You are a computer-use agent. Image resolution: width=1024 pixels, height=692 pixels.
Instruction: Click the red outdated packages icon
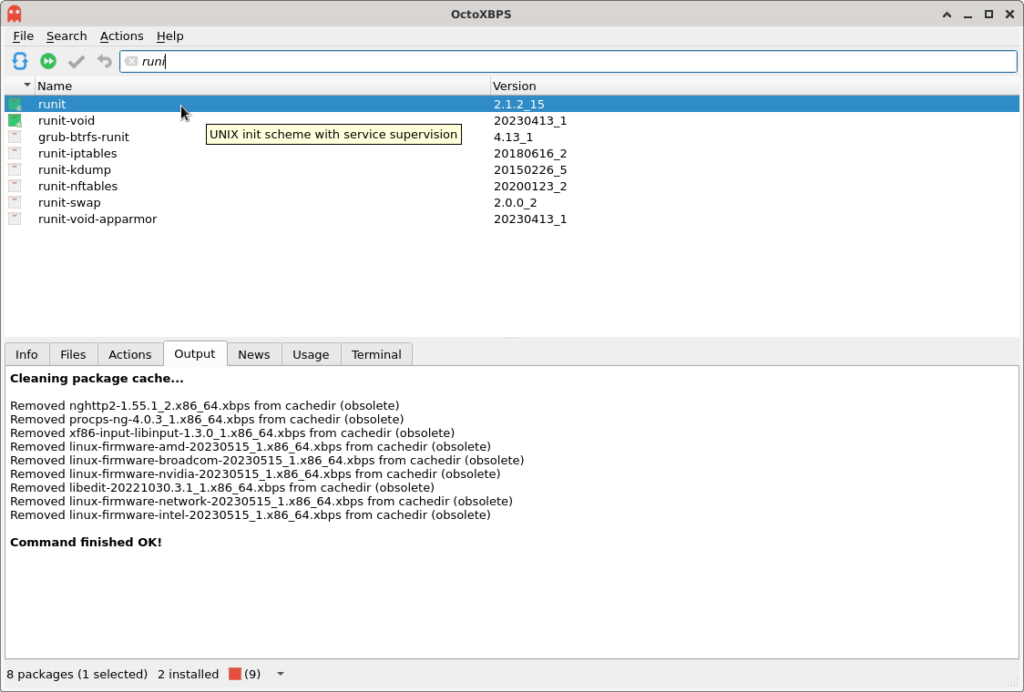pos(236,674)
